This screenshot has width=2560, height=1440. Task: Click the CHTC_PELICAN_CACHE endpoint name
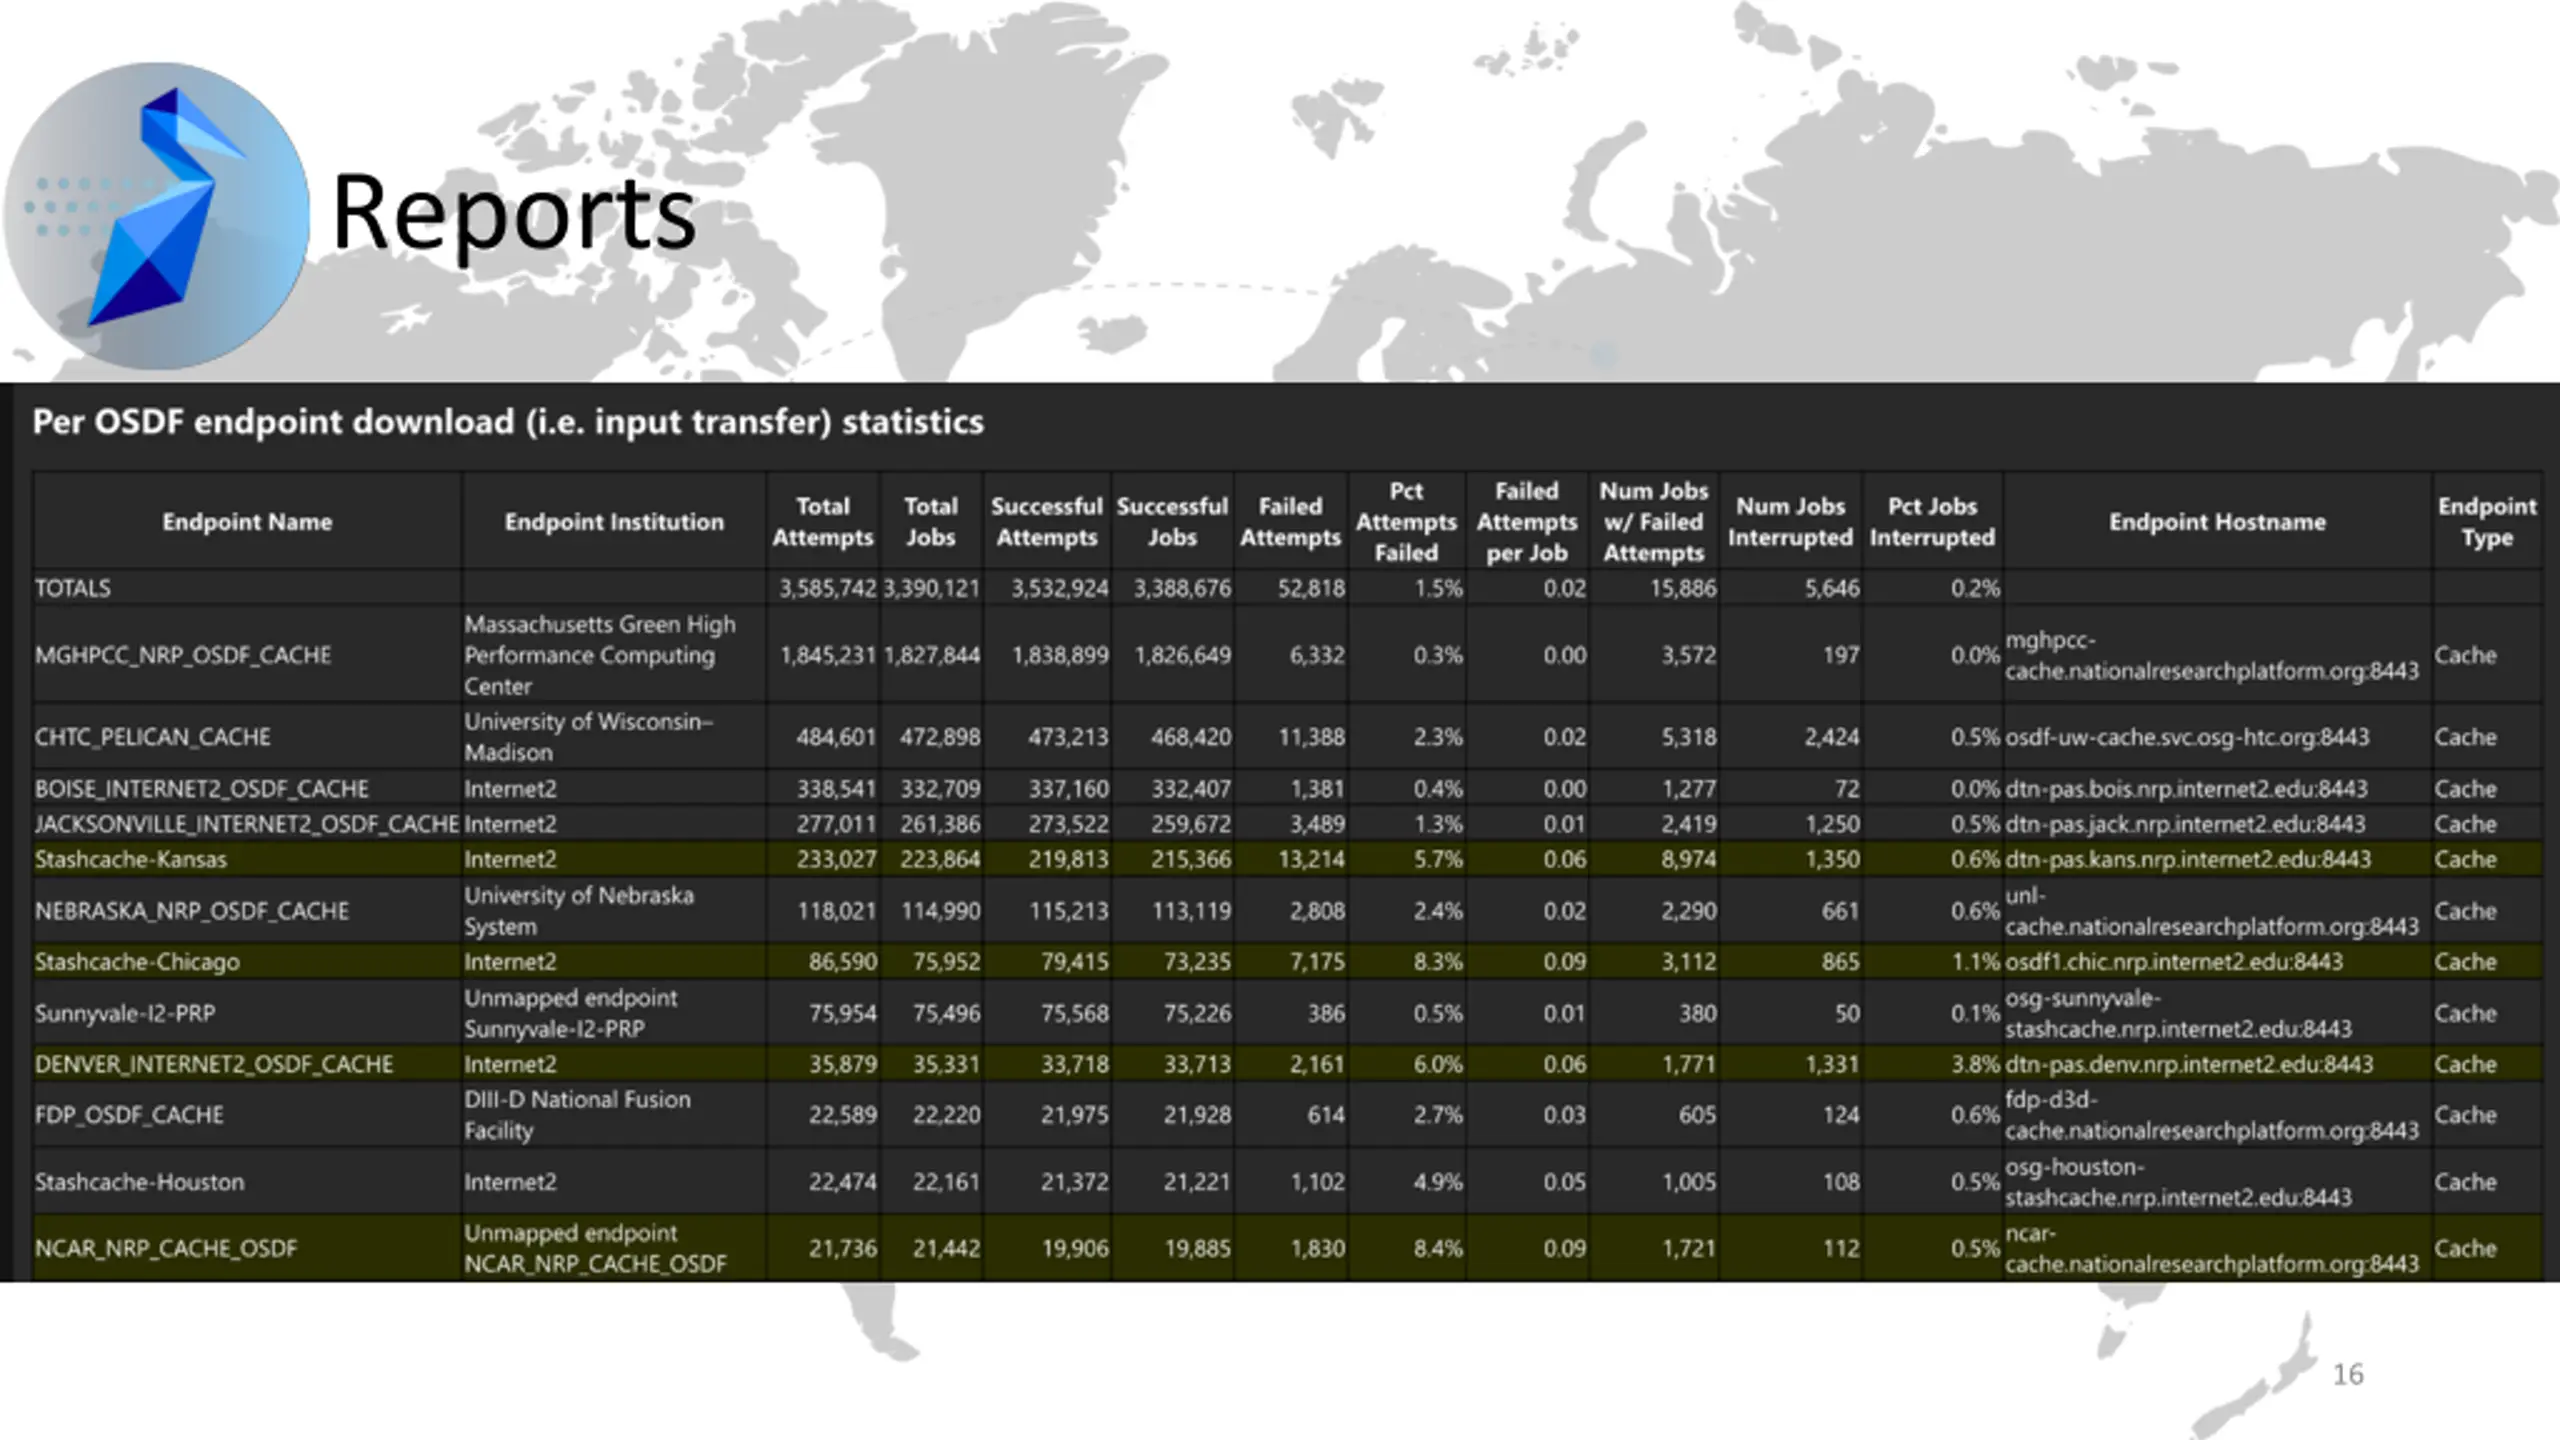click(x=152, y=737)
